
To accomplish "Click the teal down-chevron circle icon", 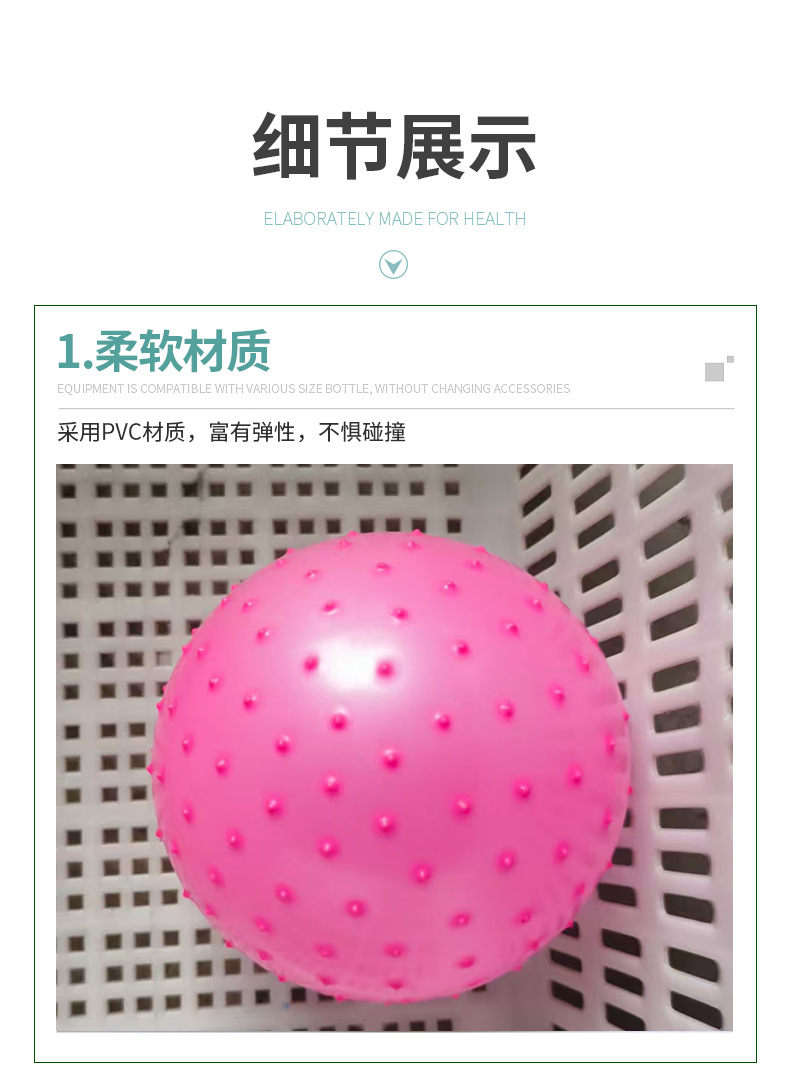I will (x=393, y=264).
